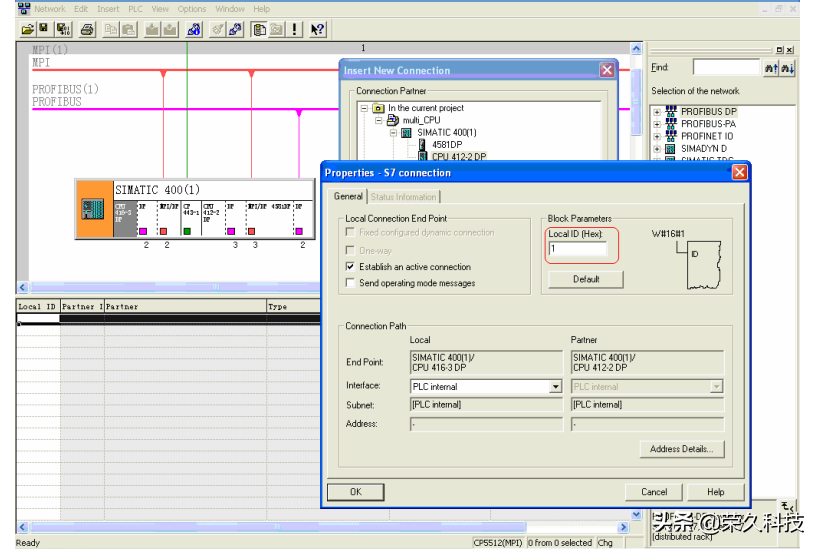The image size is (820, 549).
Task: Click the context help arrow icon
Action: click(318, 29)
